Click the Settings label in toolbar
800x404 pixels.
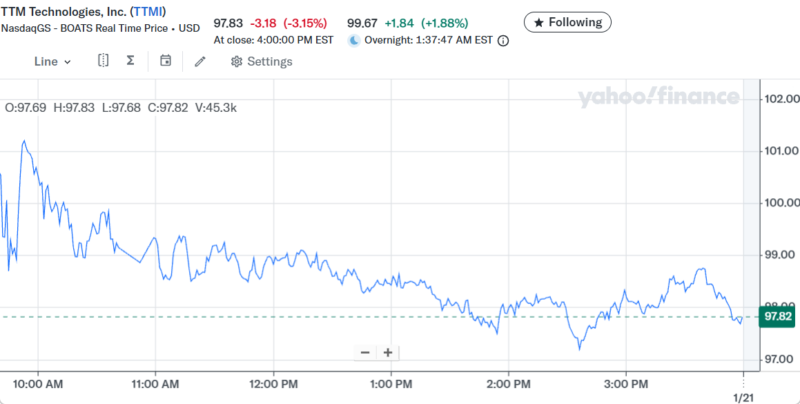coord(269,61)
